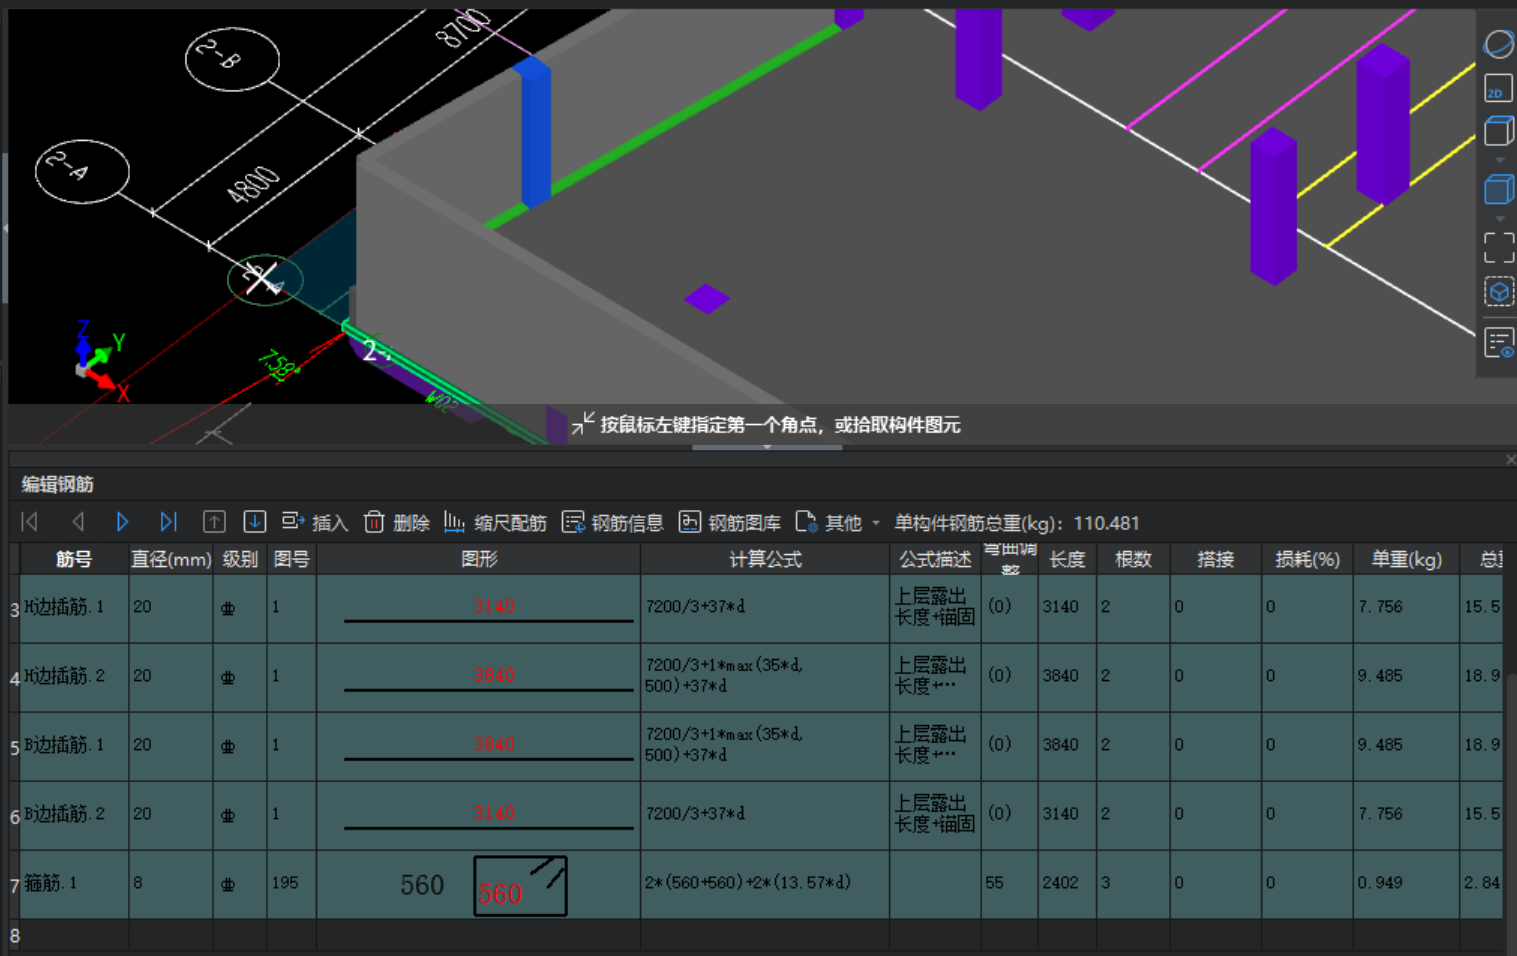The height and width of the screenshot is (956, 1517).
Task: Select the shaded solid cube display icon
Action: coord(1499,189)
